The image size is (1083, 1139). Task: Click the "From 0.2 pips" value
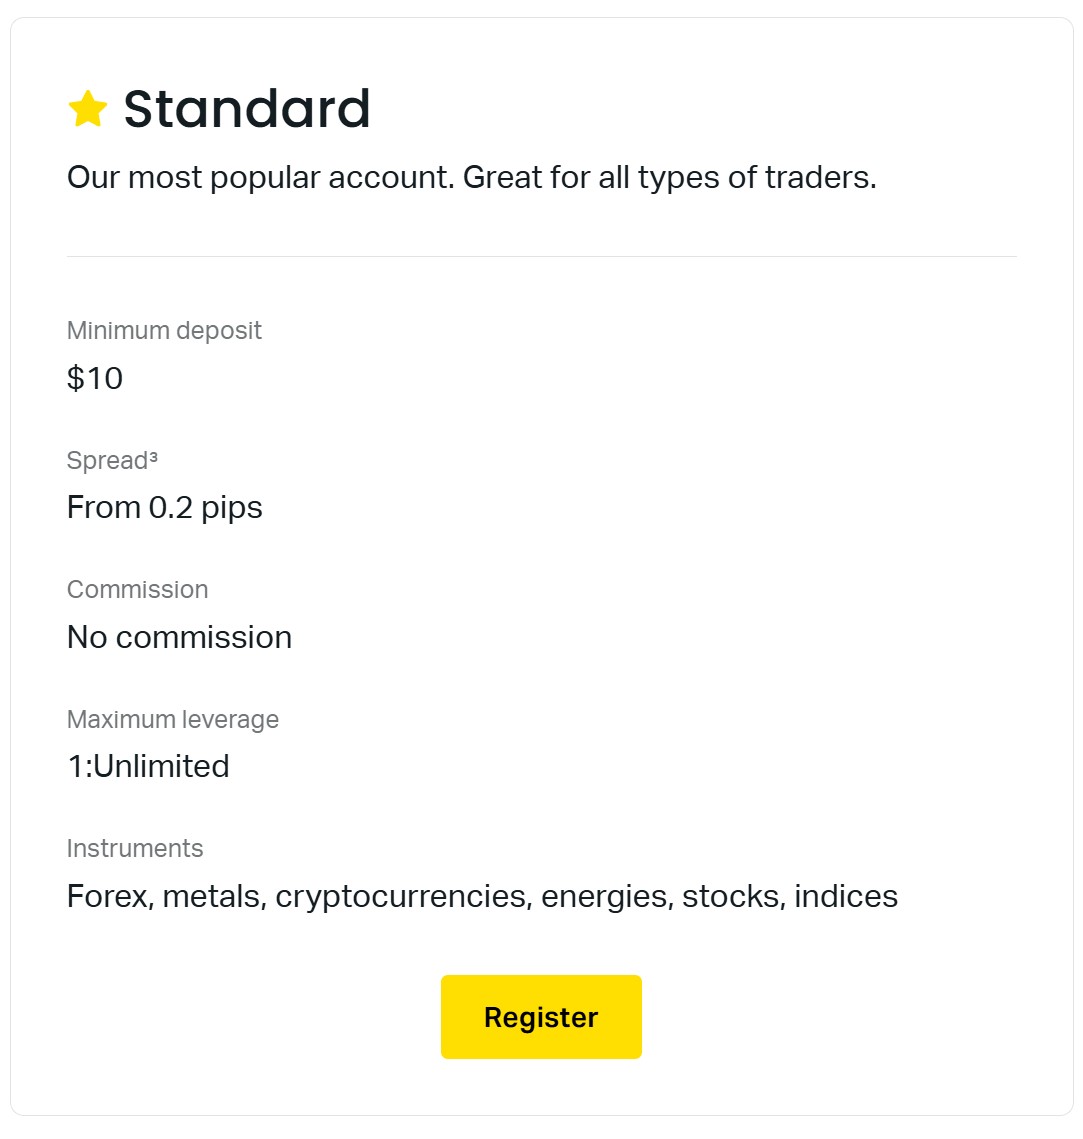click(x=164, y=508)
